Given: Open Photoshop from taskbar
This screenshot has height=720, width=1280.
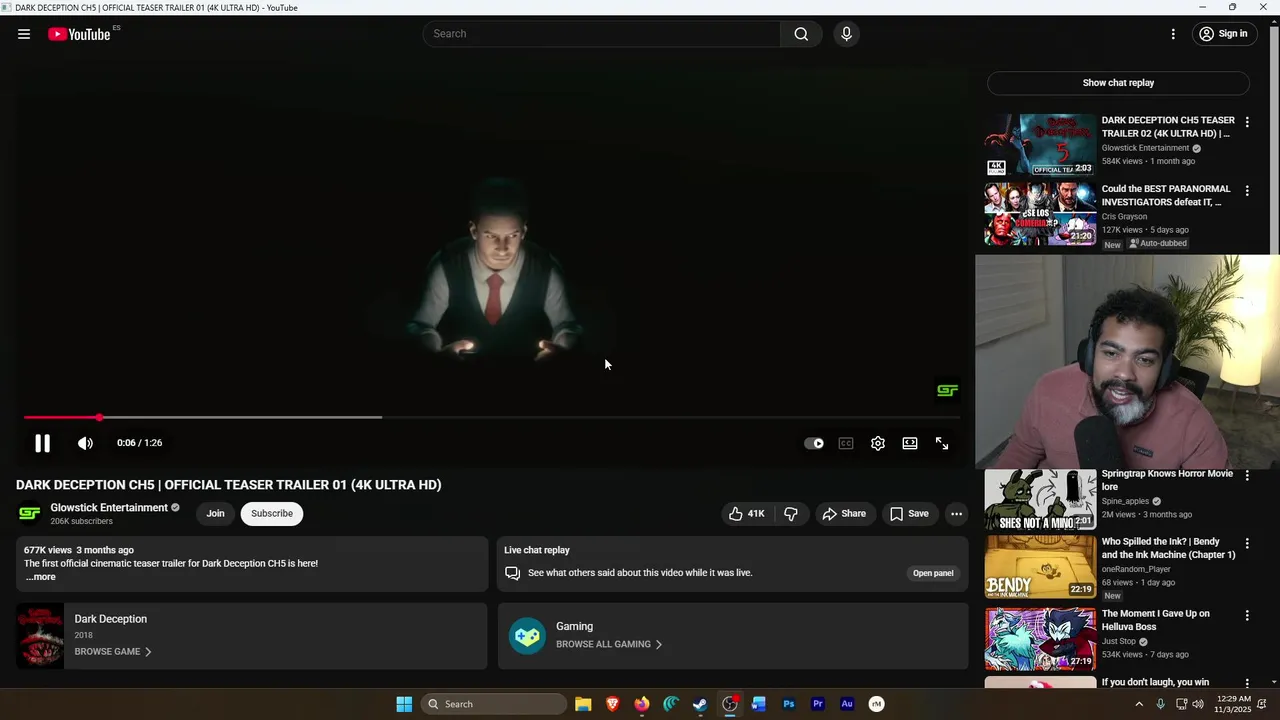Looking at the screenshot, I should 789,704.
